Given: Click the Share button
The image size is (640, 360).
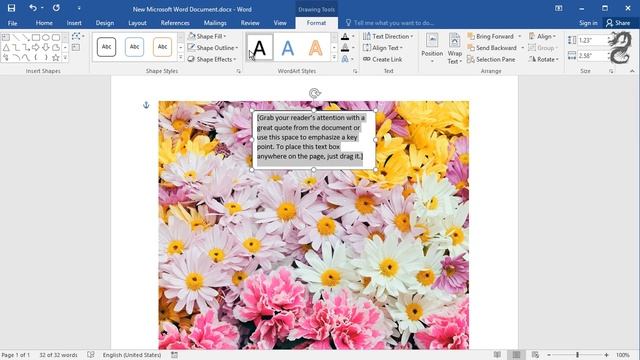Looking at the screenshot, I should (618, 23).
